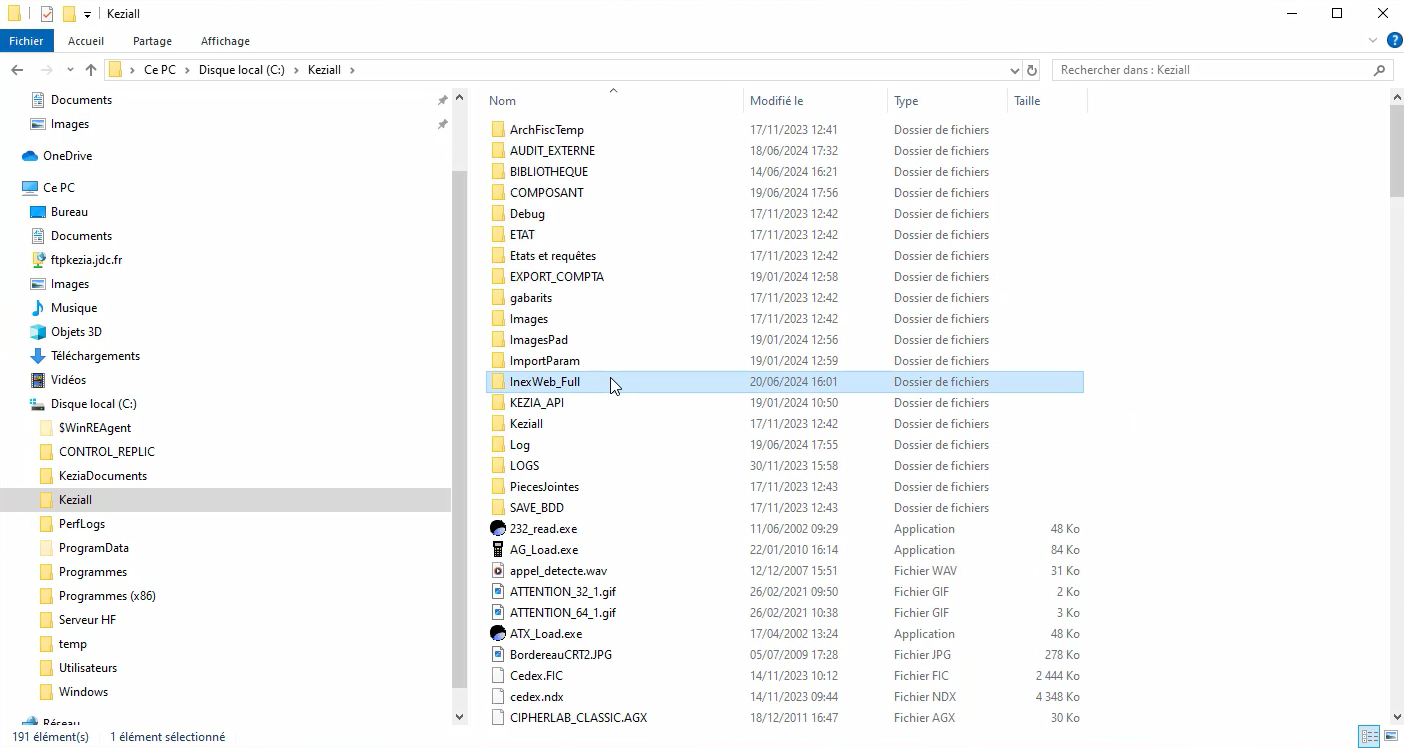Open the recent locations dropdown arrow
1404x748 pixels.
[x=70, y=70]
